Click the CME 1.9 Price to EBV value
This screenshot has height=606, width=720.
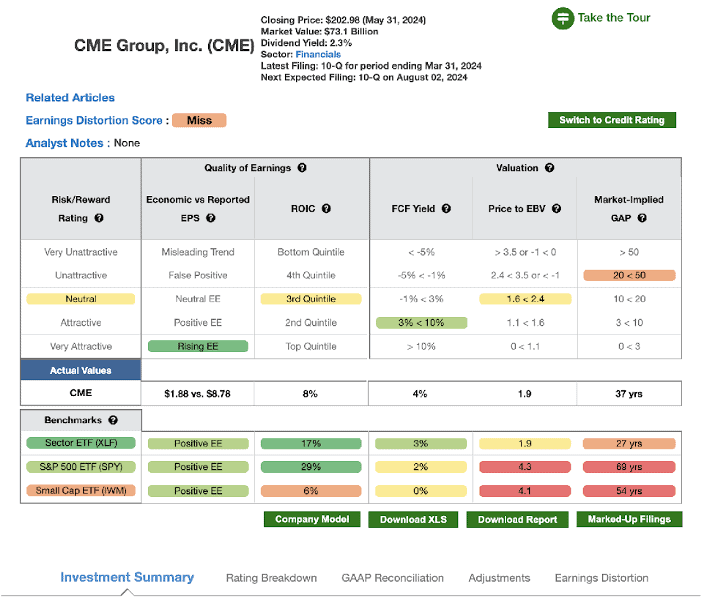524,394
